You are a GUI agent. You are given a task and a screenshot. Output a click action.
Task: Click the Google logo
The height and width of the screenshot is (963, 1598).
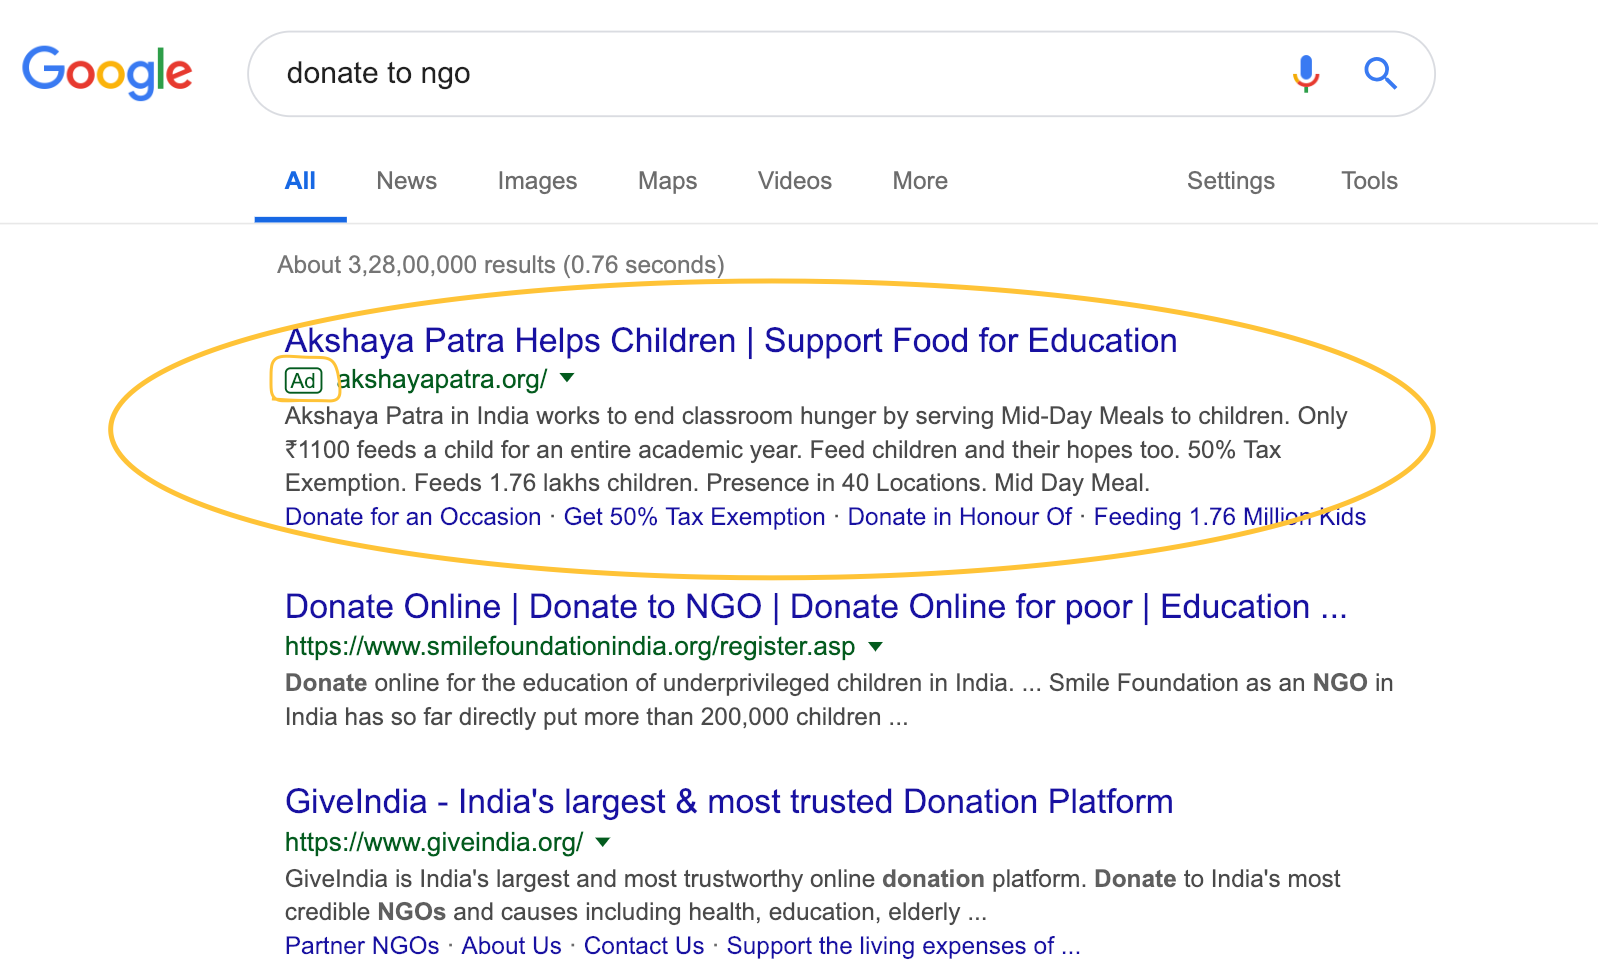tap(107, 72)
